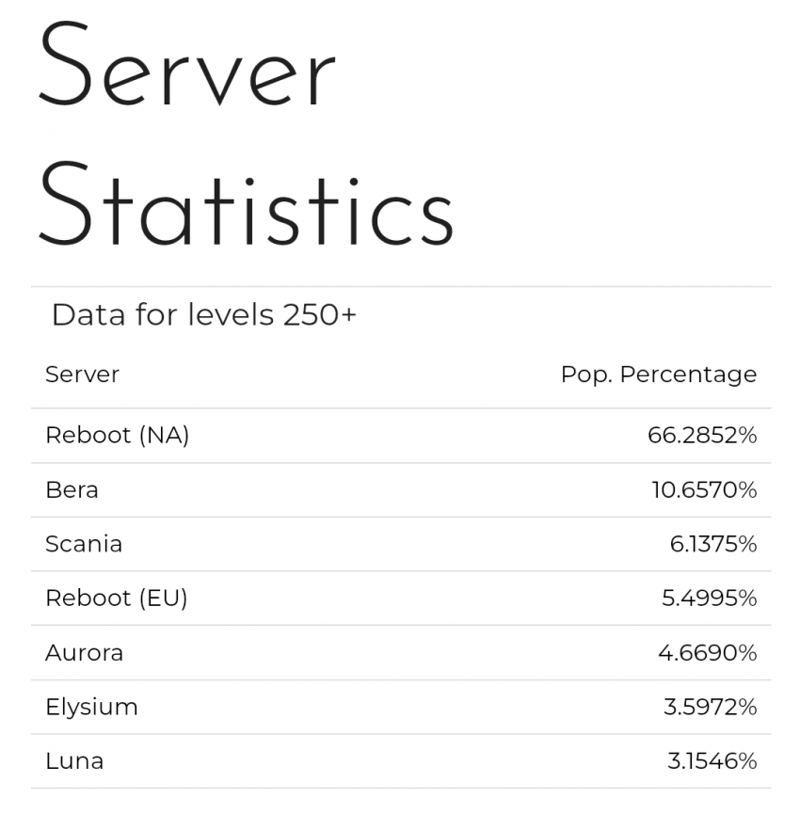800x814 pixels.
Task: Select the Reboot (EU) server name
Action: point(116,598)
